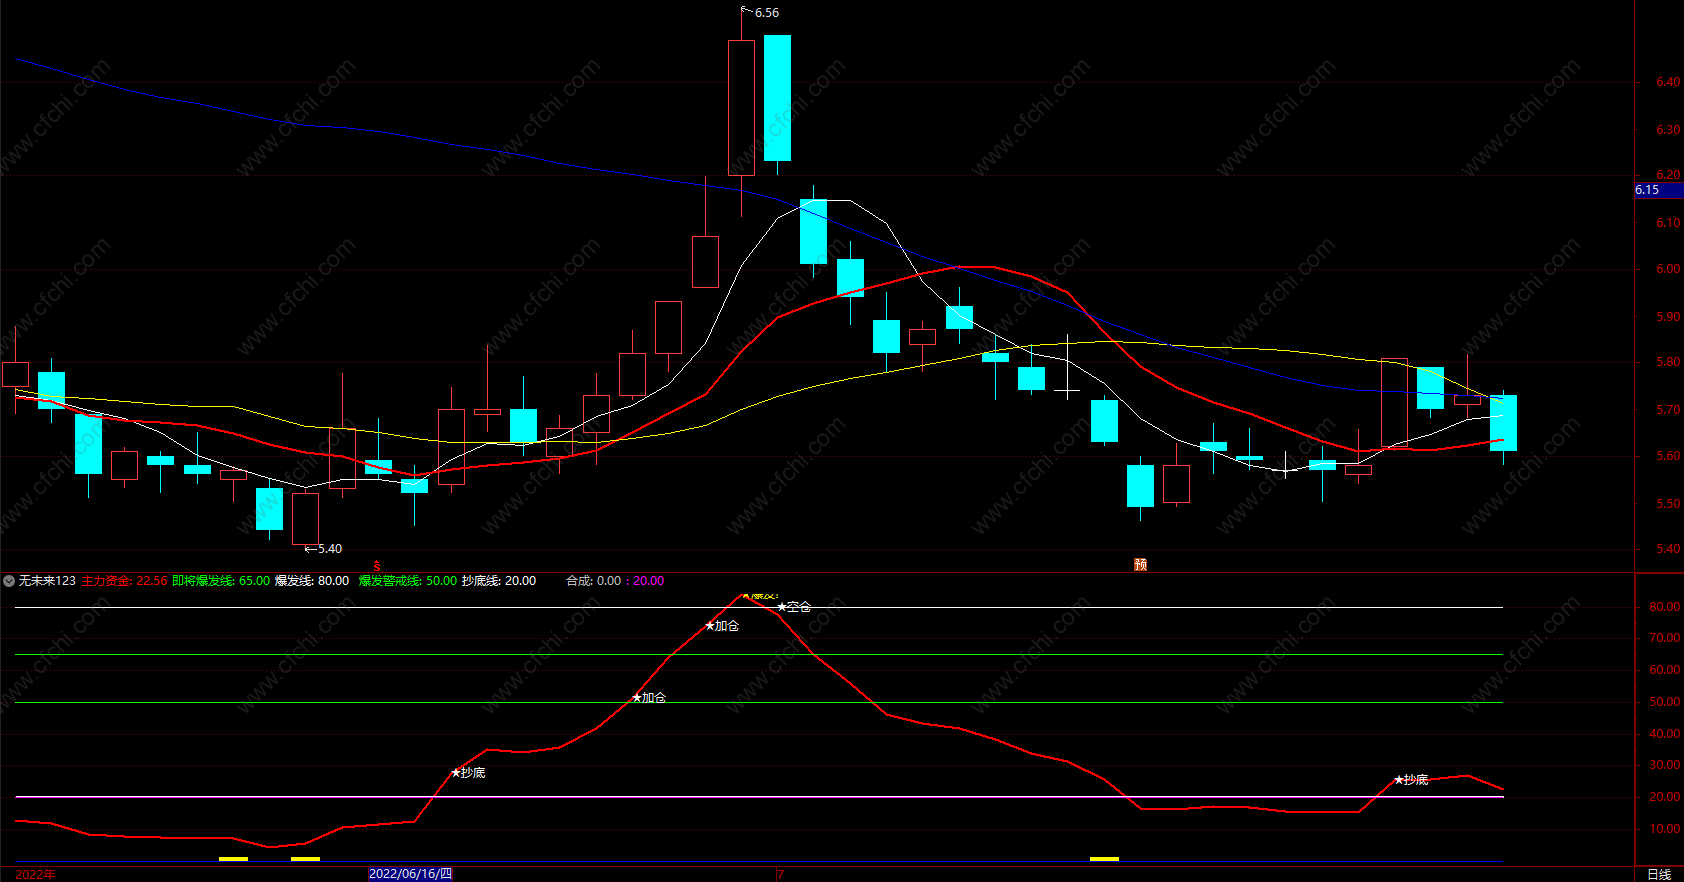
Task: Click the ★空仓 signal marker
Action: (794, 607)
